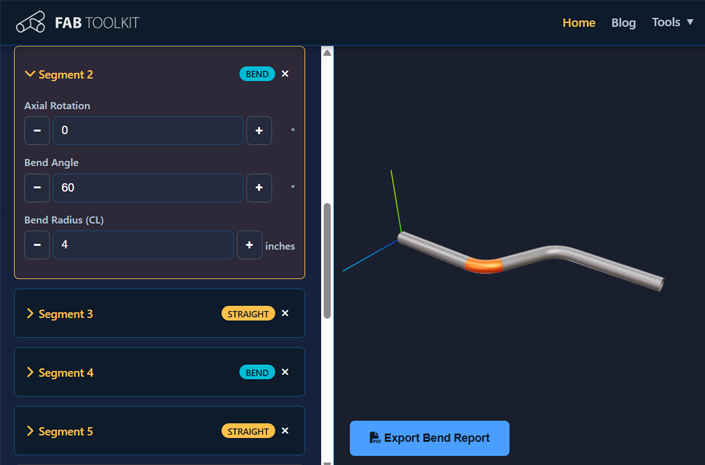Open the Blog link

tap(623, 22)
